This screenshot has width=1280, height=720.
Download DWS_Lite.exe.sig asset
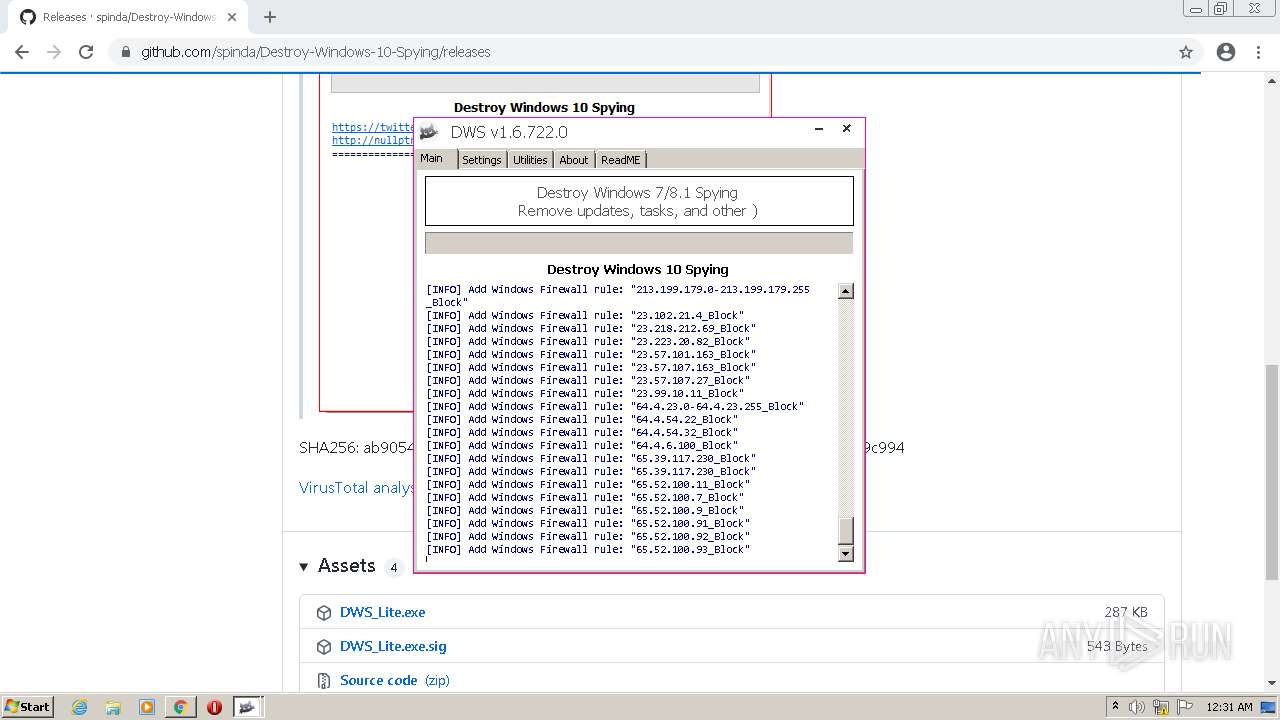393,646
